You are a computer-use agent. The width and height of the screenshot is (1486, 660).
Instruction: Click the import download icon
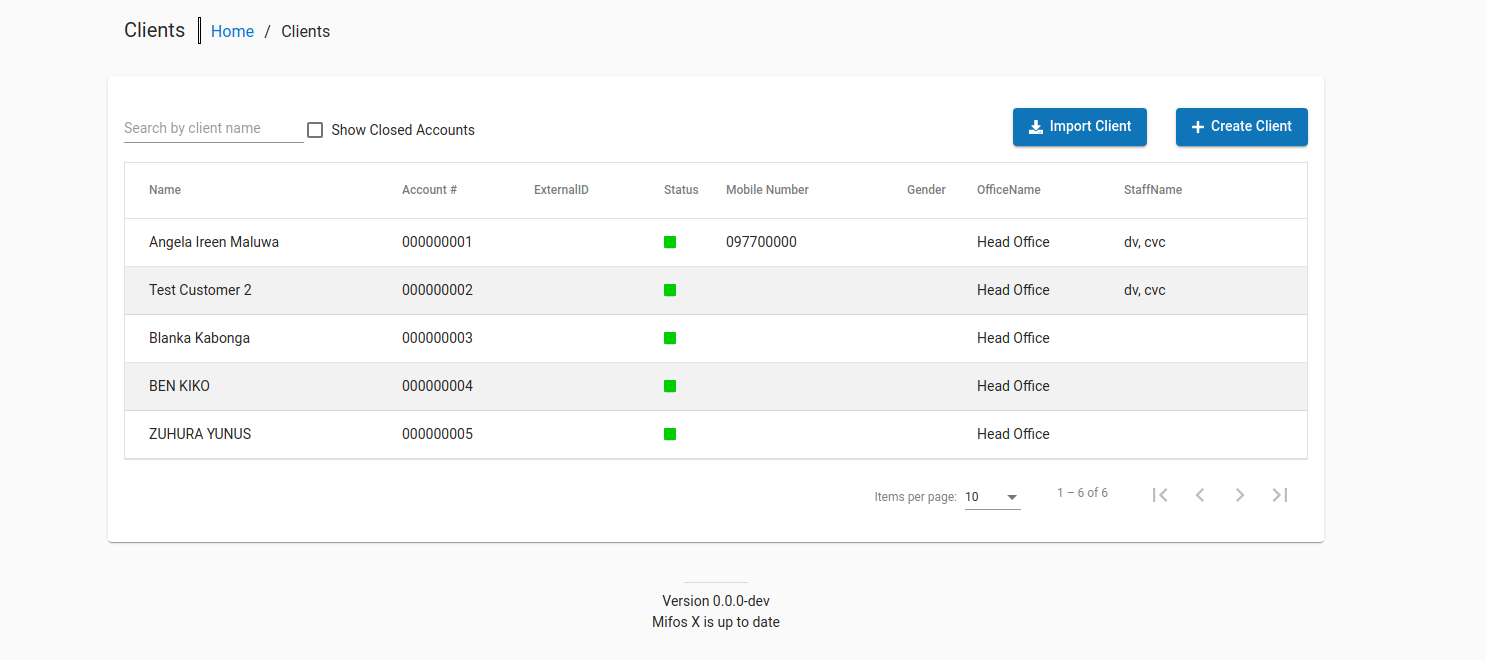(x=1034, y=127)
